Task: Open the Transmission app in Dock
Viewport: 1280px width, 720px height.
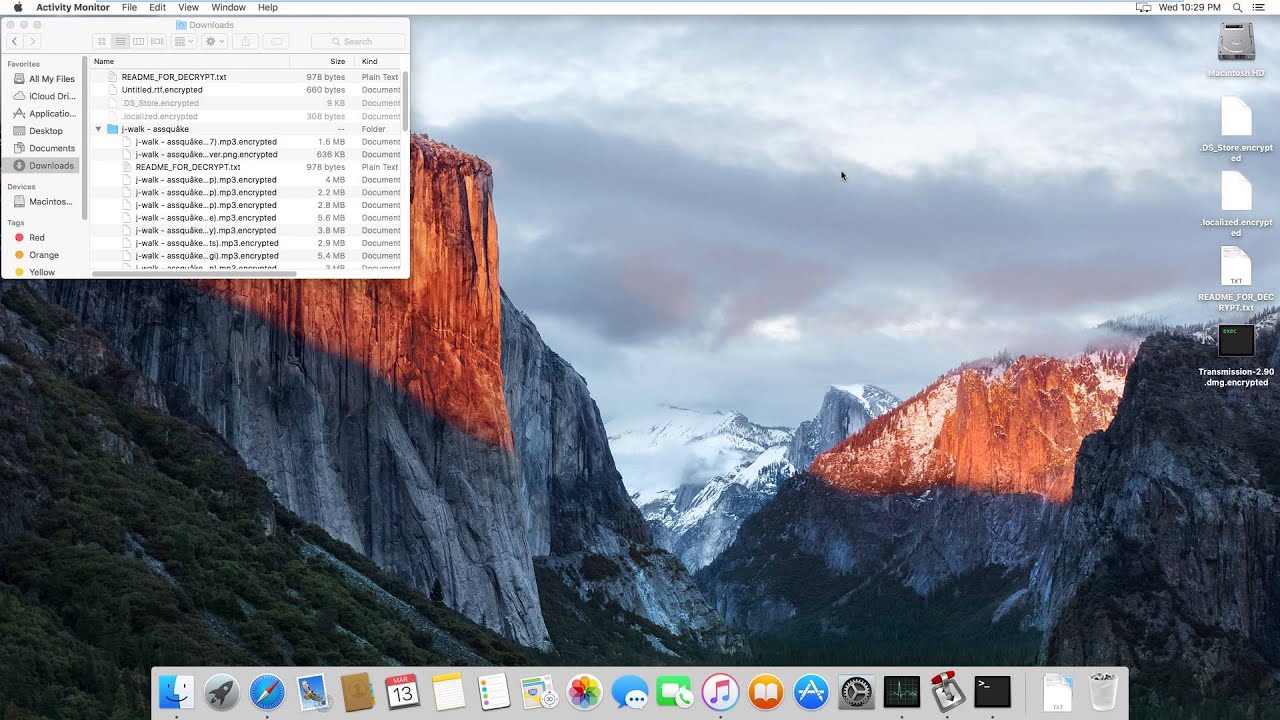Action: coord(947,691)
